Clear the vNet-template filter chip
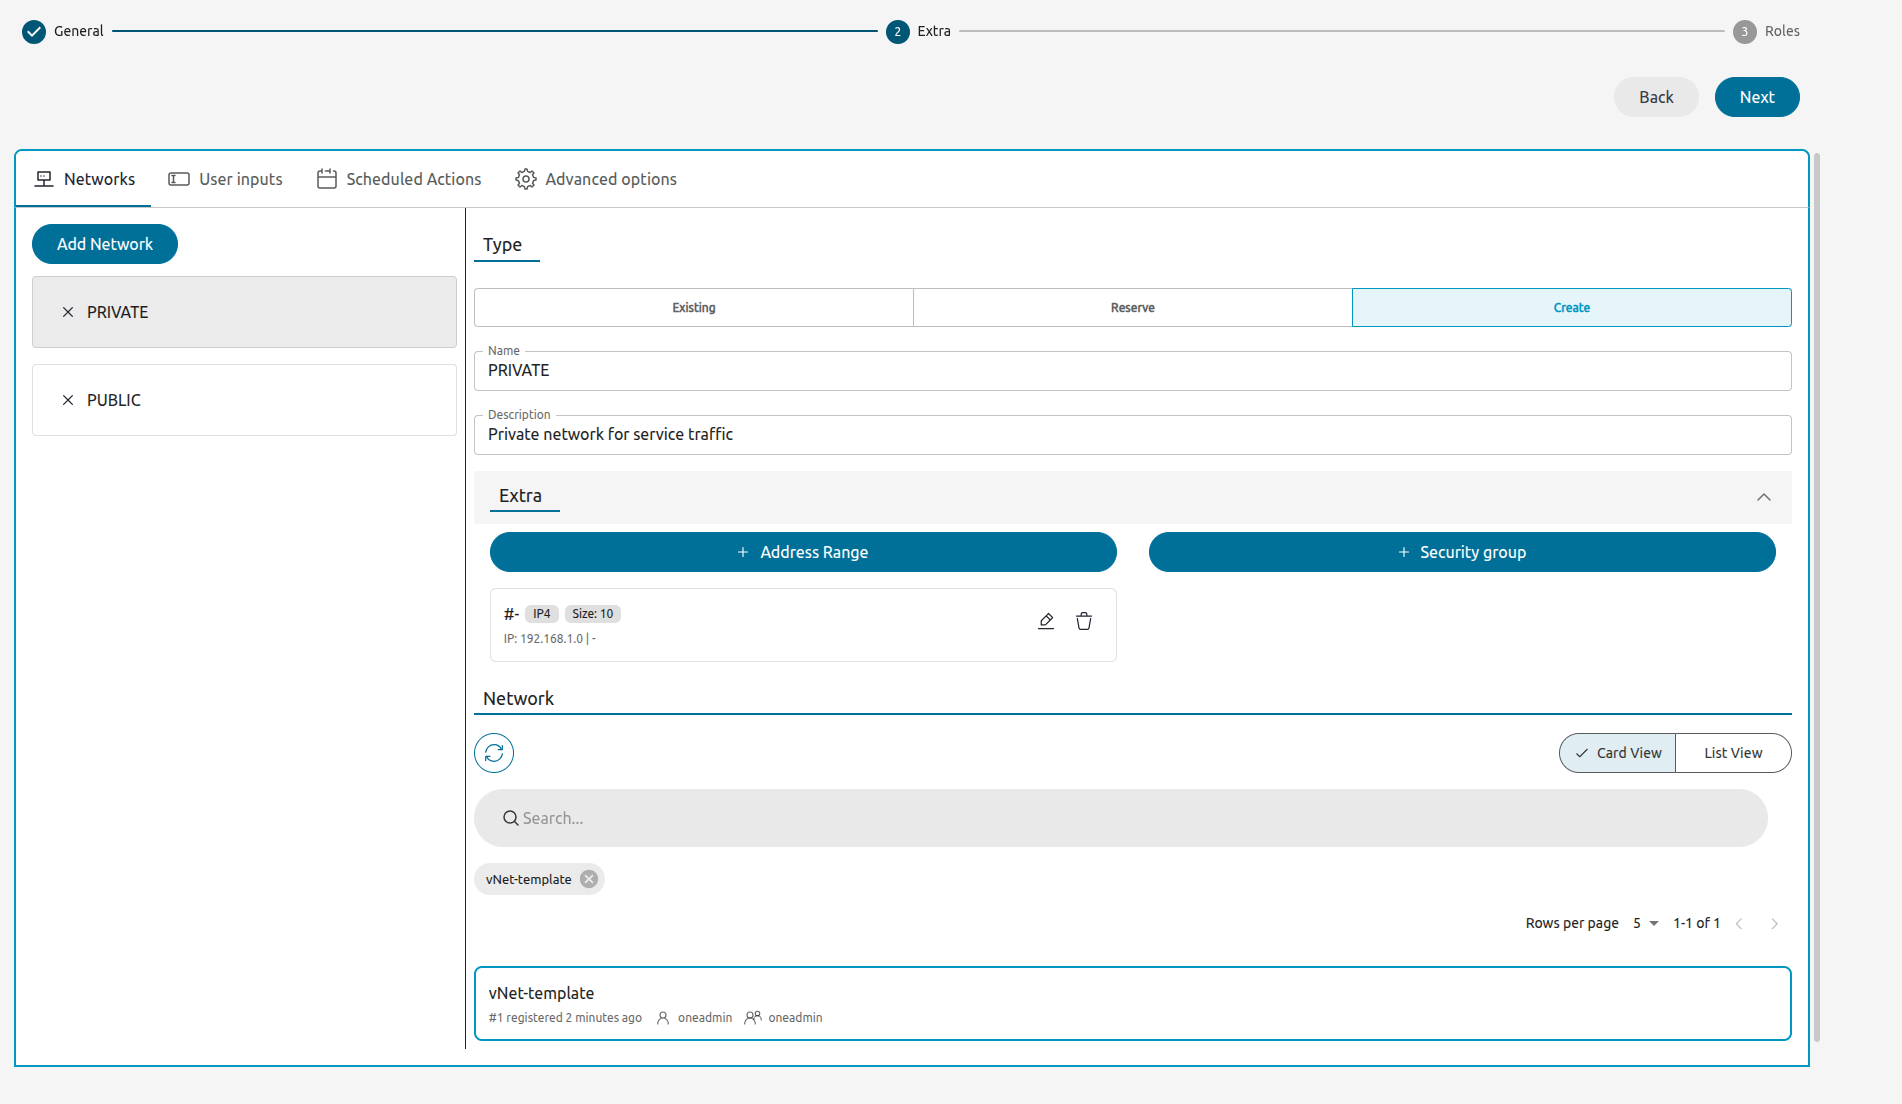1902x1104 pixels. 589,879
